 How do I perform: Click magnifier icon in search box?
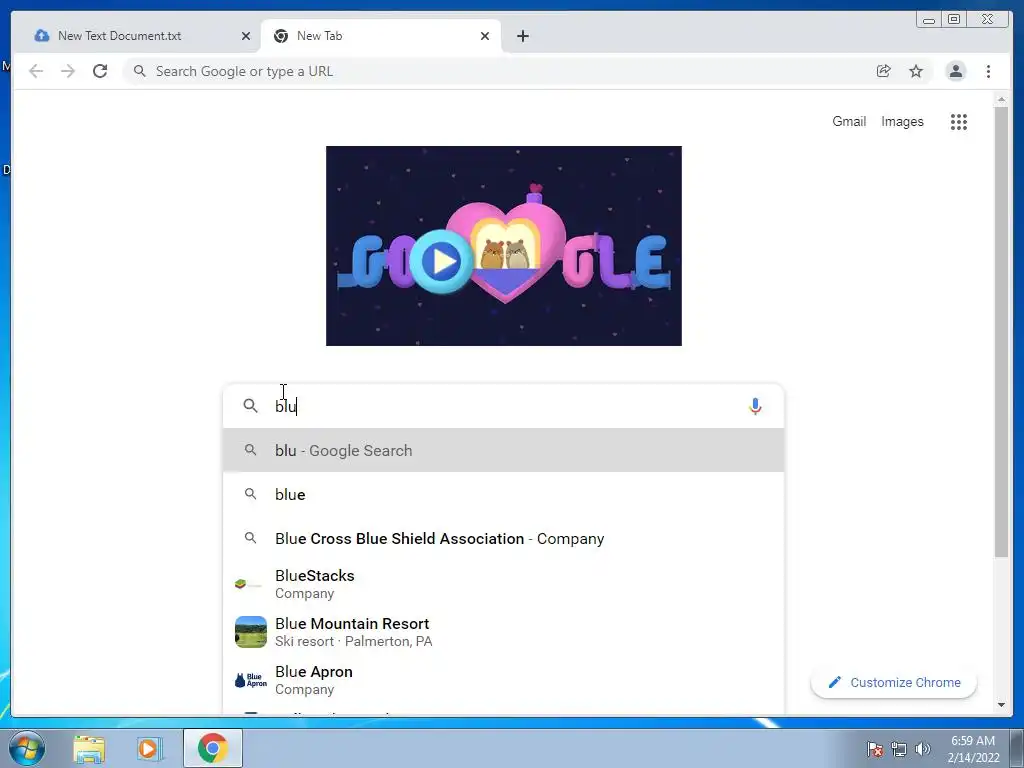coord(250,406)
